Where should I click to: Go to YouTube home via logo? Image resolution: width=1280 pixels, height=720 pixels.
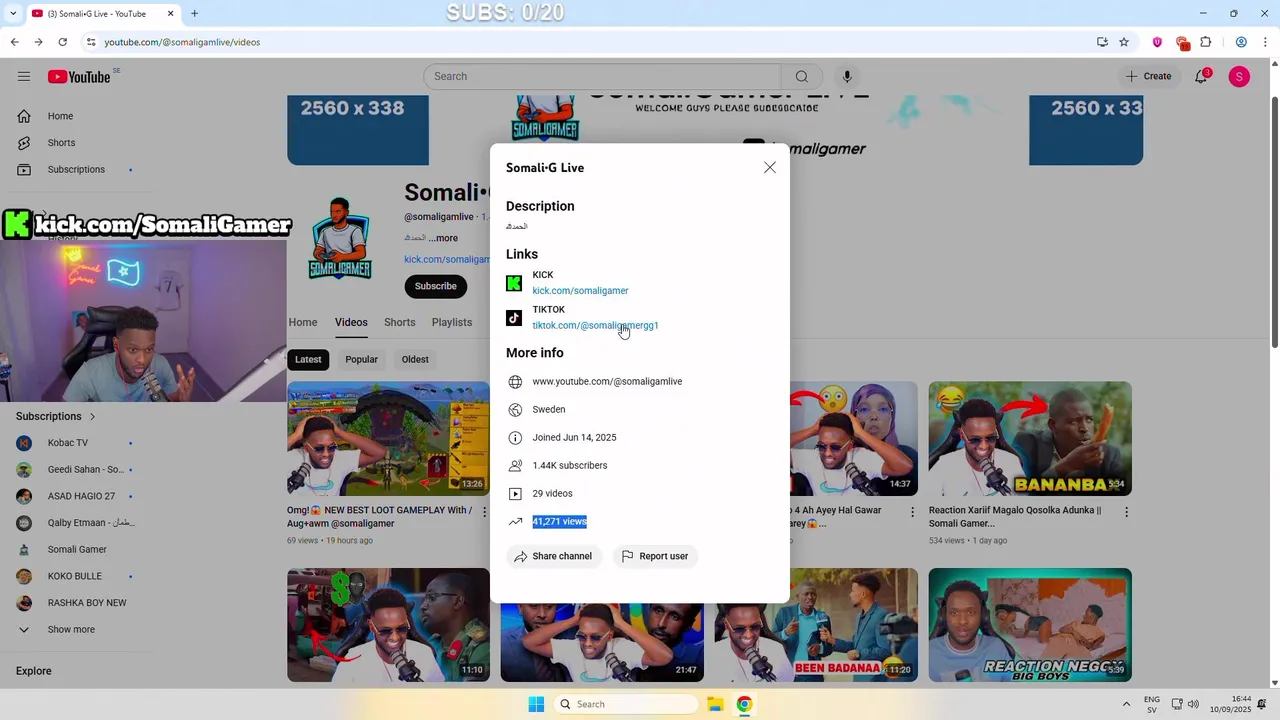point(79,77)
